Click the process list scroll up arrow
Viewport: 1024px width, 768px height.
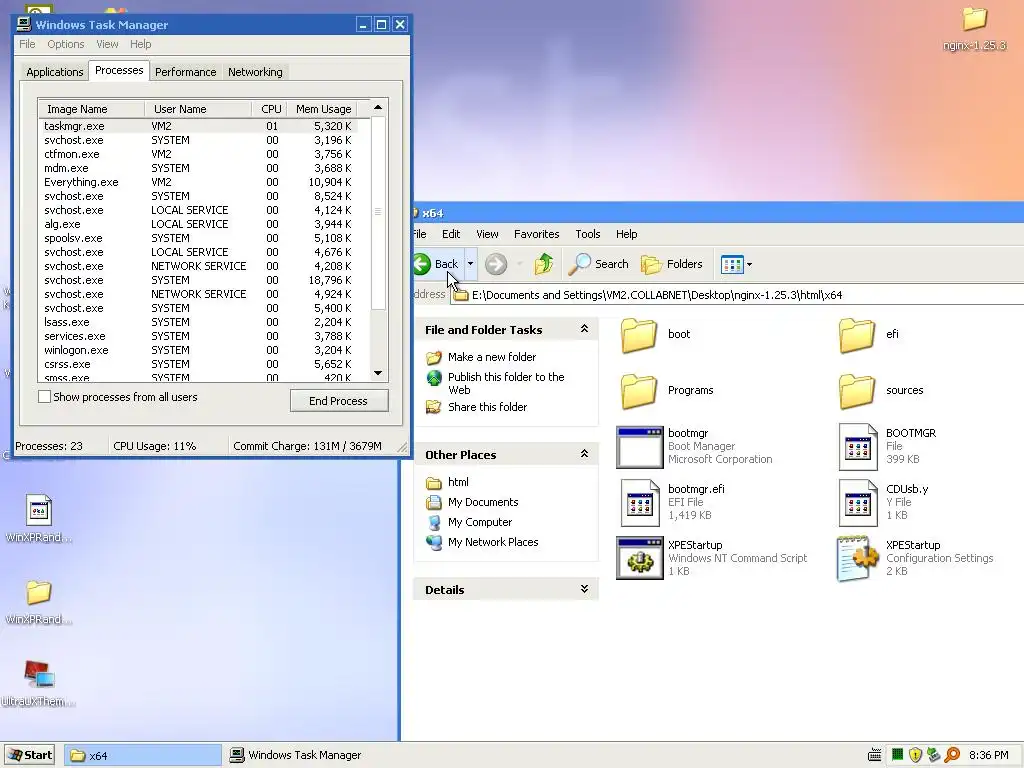point(378,107)
